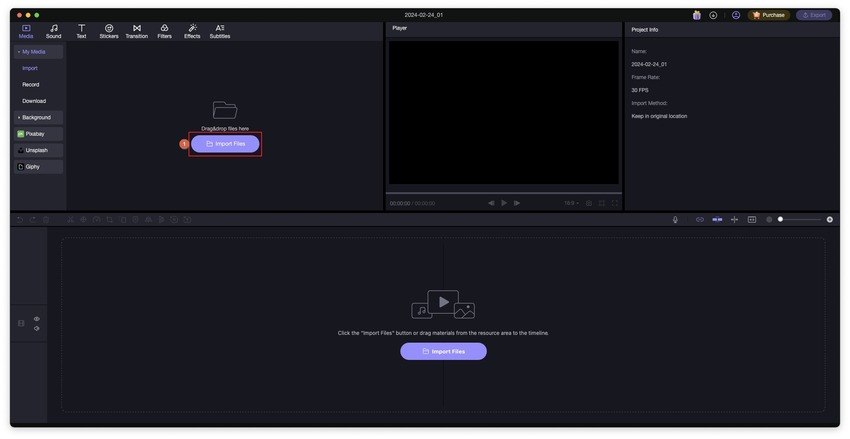This screenshot has height=439, width=850.
Task: Click the Purchase button
Action: [x=769, y=15]
